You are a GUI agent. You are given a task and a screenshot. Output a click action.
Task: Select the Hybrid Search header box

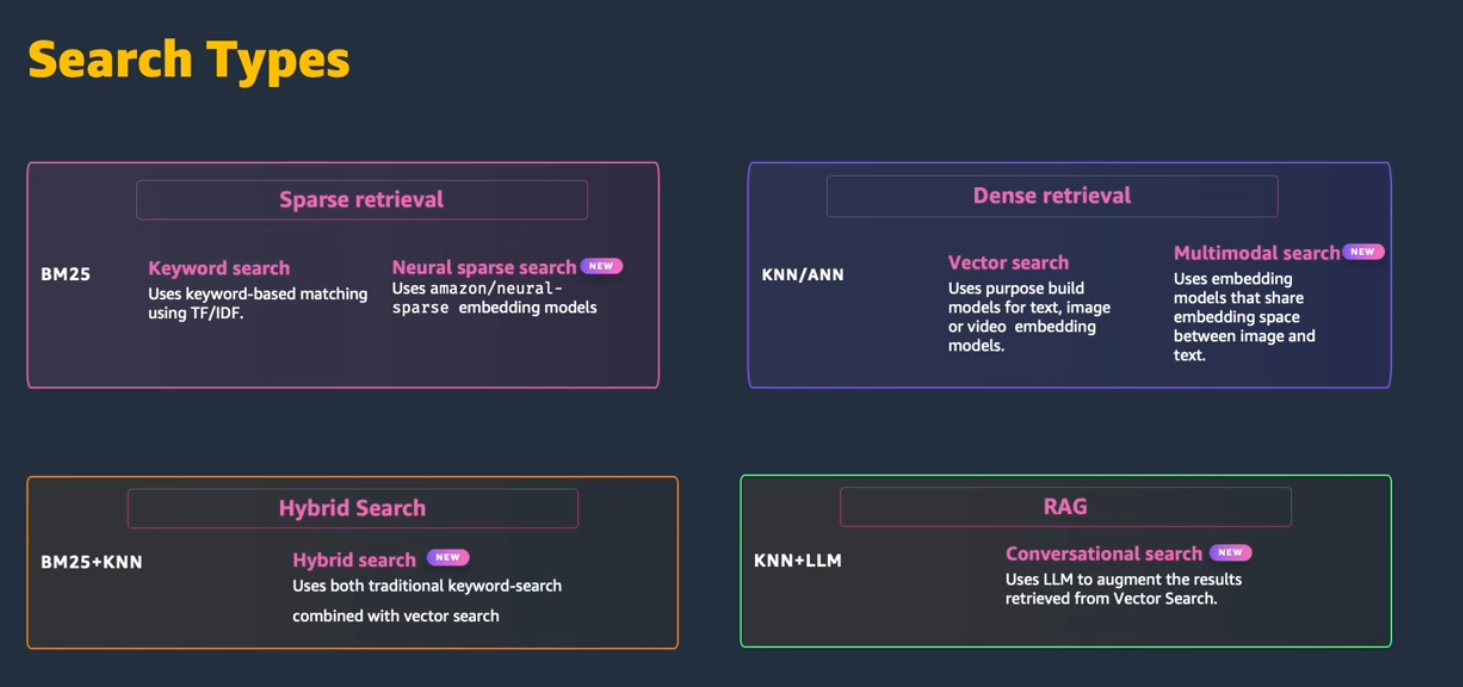coord(352,508)
